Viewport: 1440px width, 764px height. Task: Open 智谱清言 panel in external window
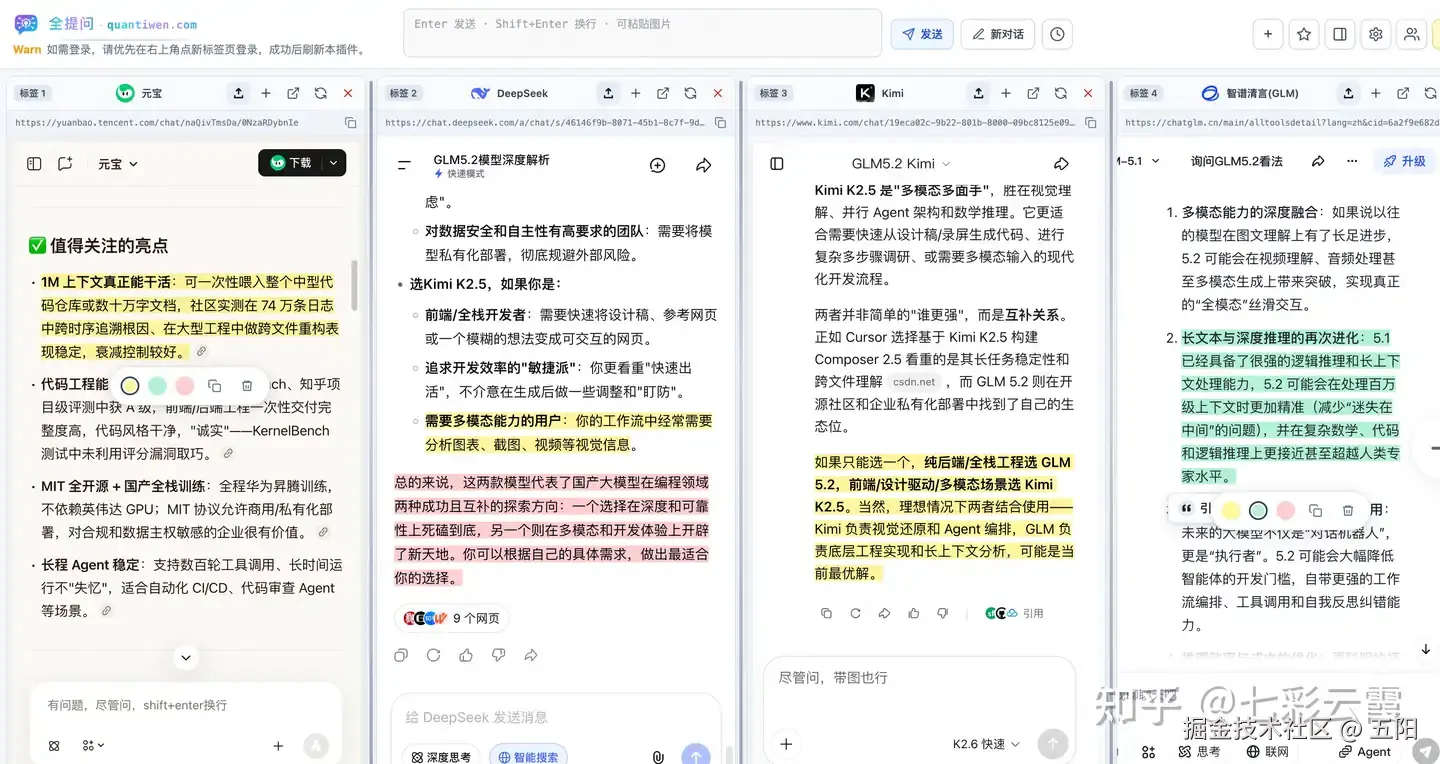(1403, 93)
